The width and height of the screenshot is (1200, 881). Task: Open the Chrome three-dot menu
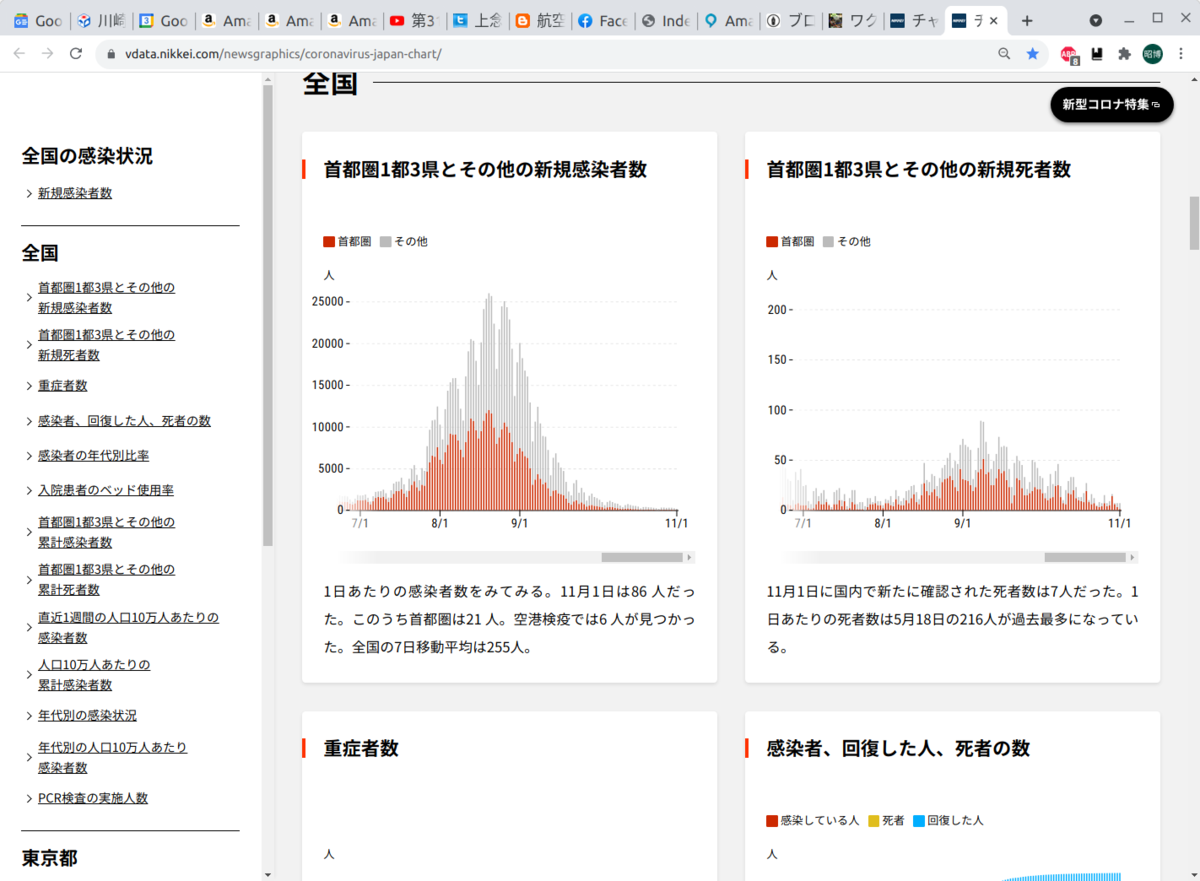[1181, 54]
